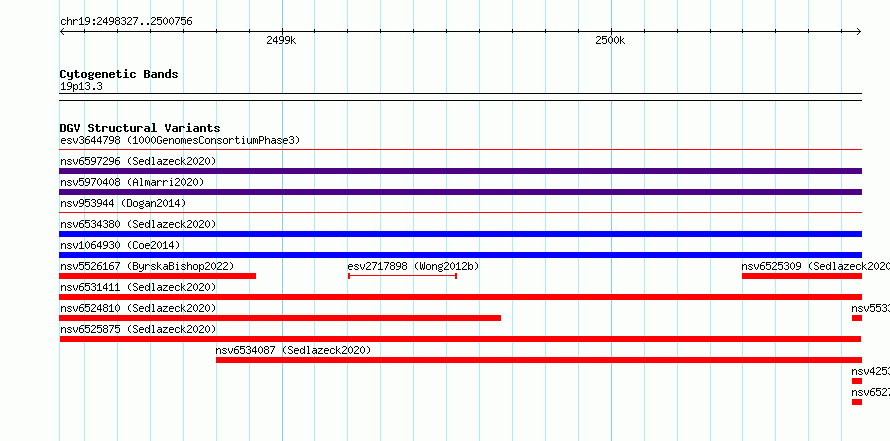Open the esv2717898 (Wong2012b) label
The height and width of the screenshot is (441, 890).
tap(413, 266)
